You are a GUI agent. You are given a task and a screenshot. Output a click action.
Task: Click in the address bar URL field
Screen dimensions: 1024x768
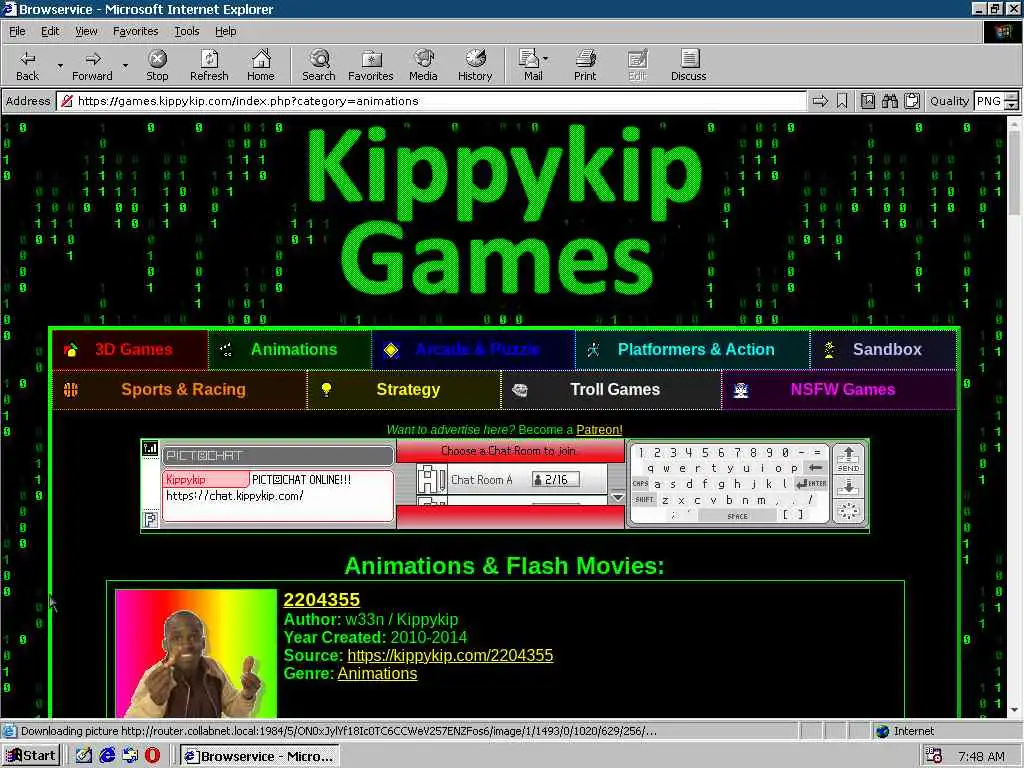(x=431, y=101)
